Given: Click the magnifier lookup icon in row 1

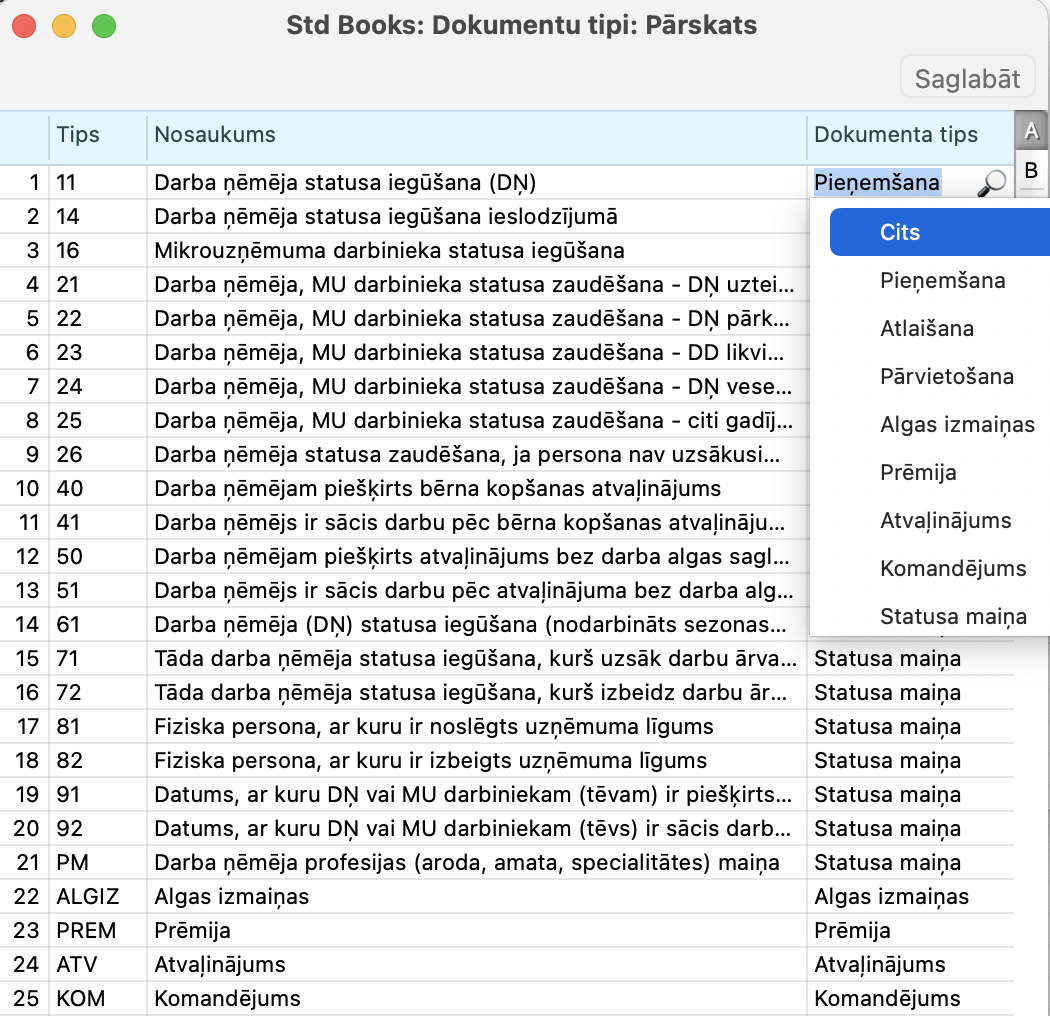Looking at the screenshot, I should (991, 183).
